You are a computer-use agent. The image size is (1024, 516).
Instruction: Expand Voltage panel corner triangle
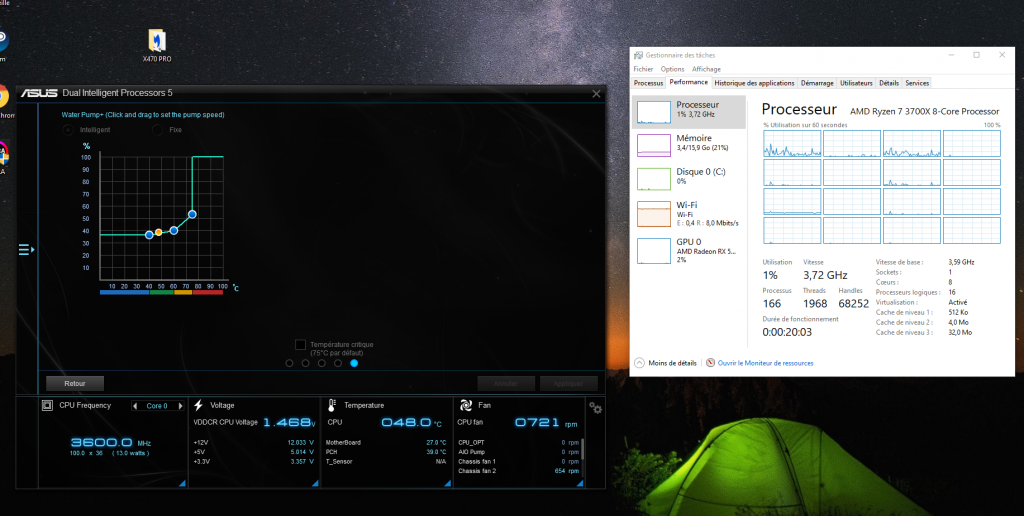click(x=315, y=483)
